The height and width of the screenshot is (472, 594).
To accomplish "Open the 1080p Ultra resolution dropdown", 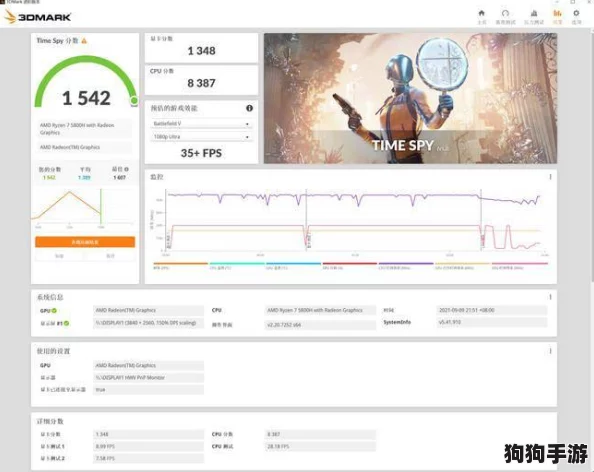I will click(x=201, y=136).
